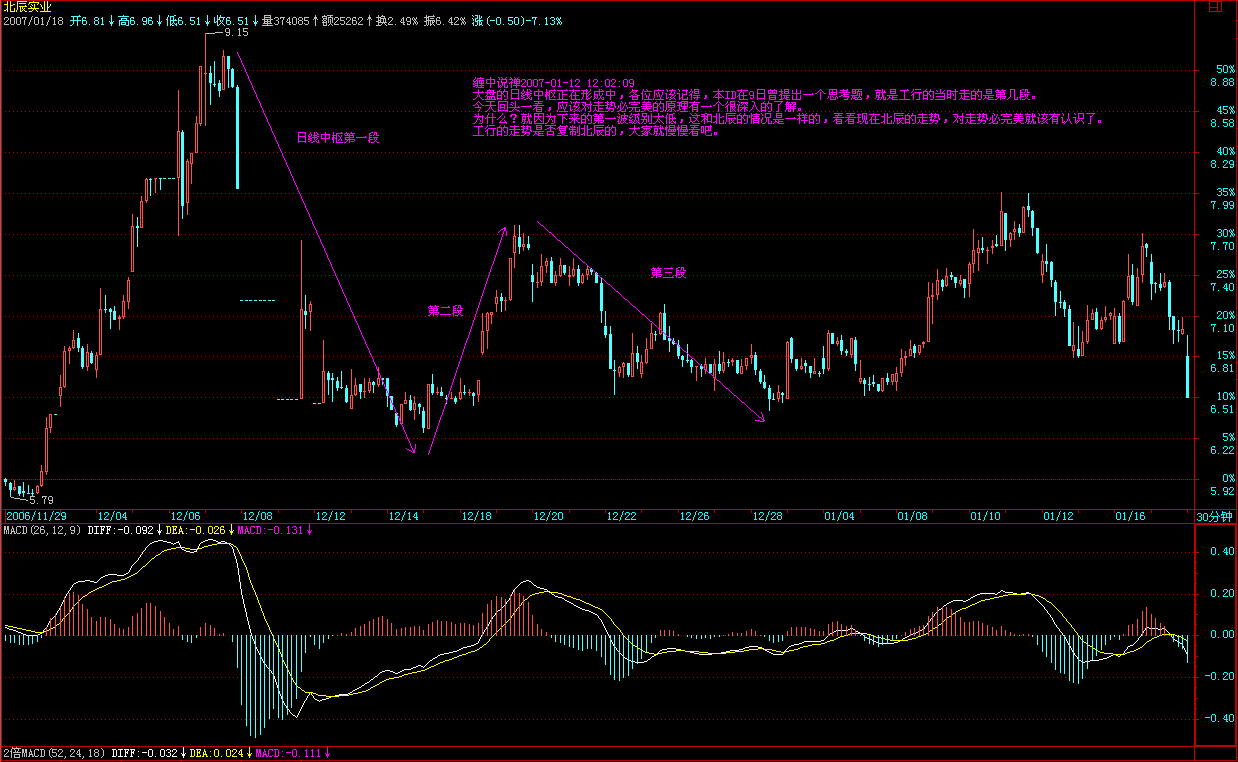
Task: Click the 第二段 annotation label
Action: click(445, 310)
